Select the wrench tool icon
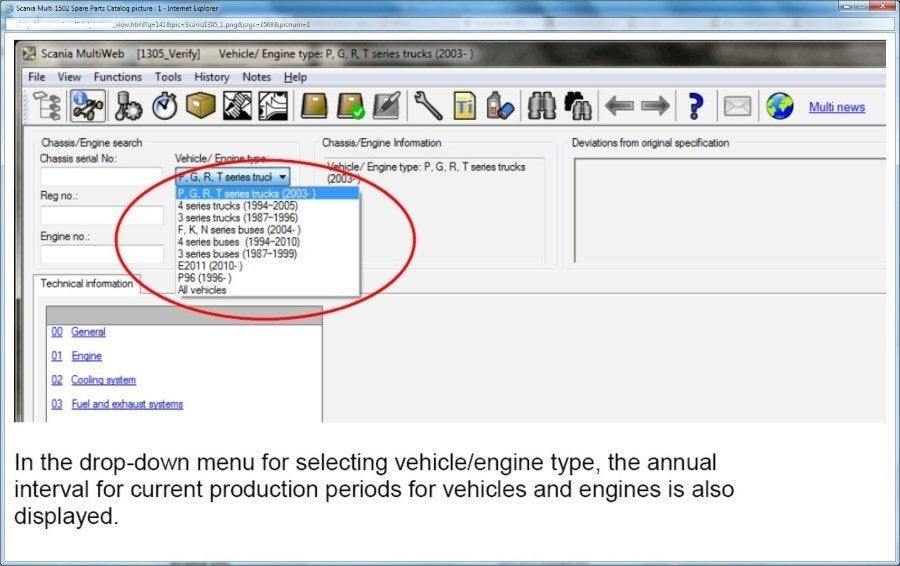The height and width of the screenshot is (566, 900). click(x=428, y=106)
